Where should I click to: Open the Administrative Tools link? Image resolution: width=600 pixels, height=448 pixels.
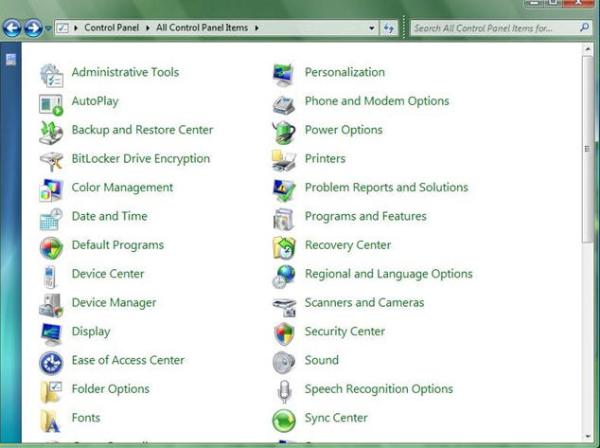tap(126, 72)
